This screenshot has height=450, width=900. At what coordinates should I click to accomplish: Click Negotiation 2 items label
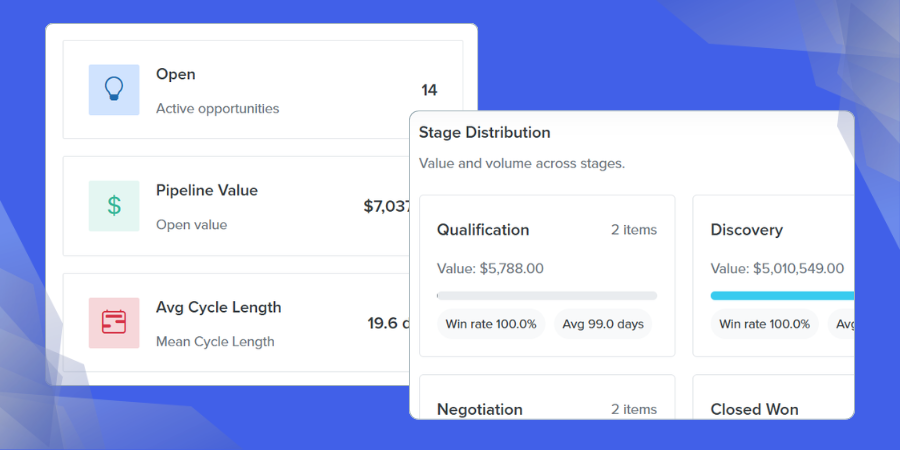[634, 409]
